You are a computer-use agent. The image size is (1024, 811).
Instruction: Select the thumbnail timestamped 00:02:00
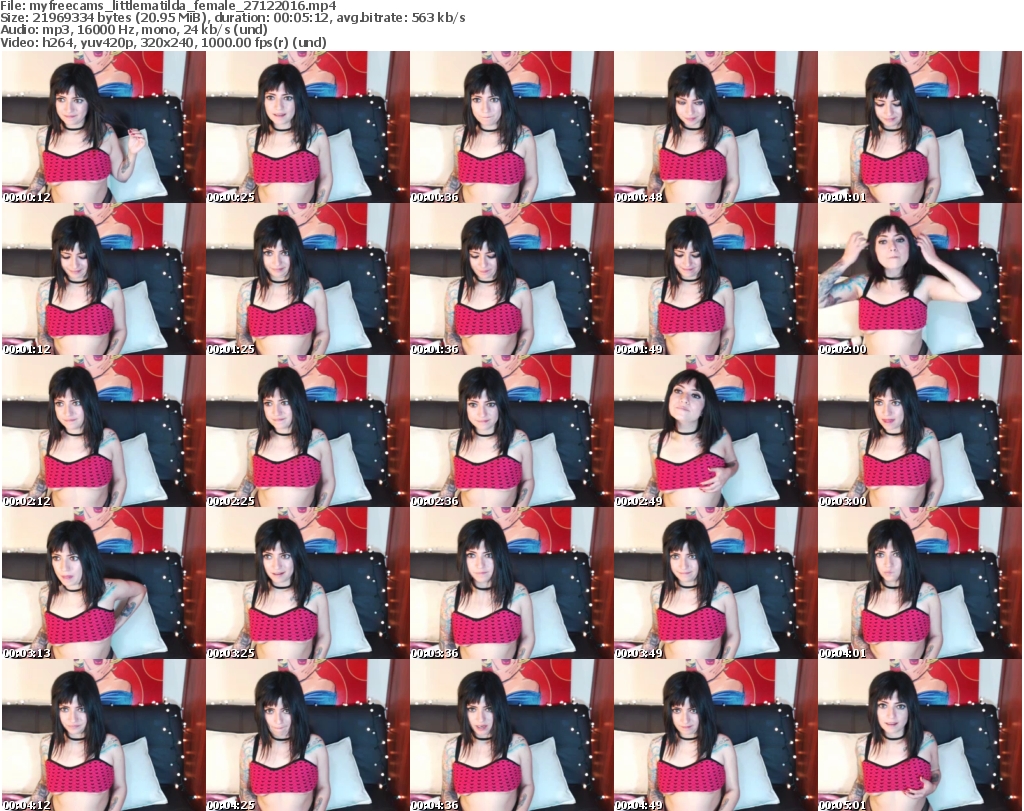[x=920, y=279]
